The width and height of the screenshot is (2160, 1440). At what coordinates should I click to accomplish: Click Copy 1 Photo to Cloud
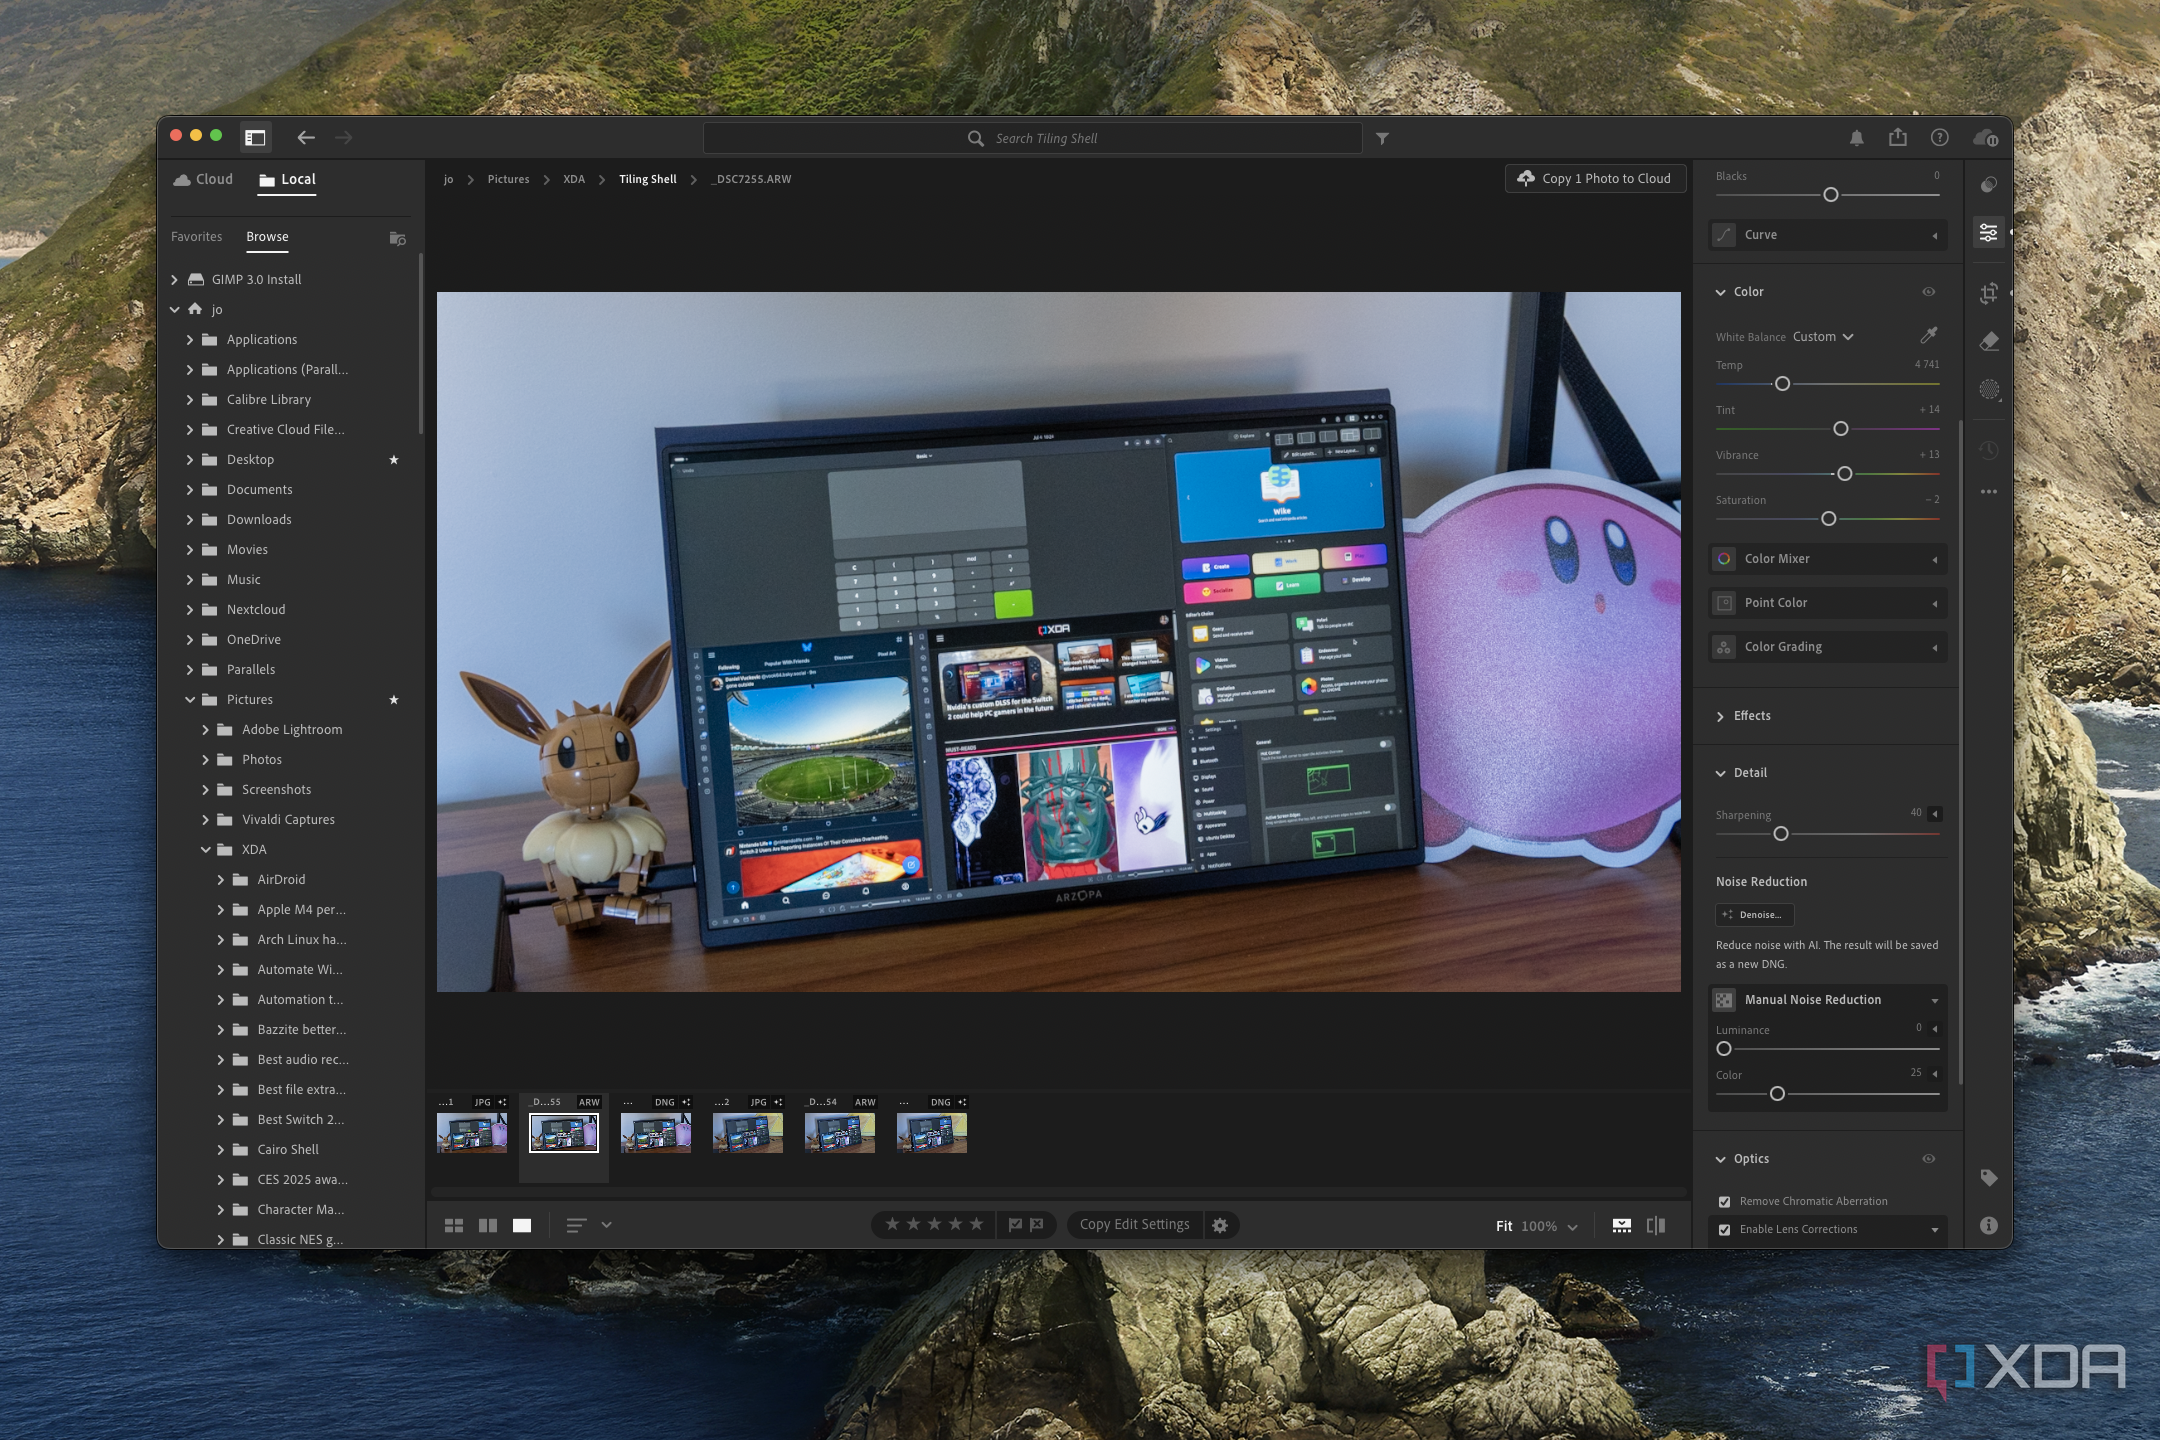click(1595, 178)
